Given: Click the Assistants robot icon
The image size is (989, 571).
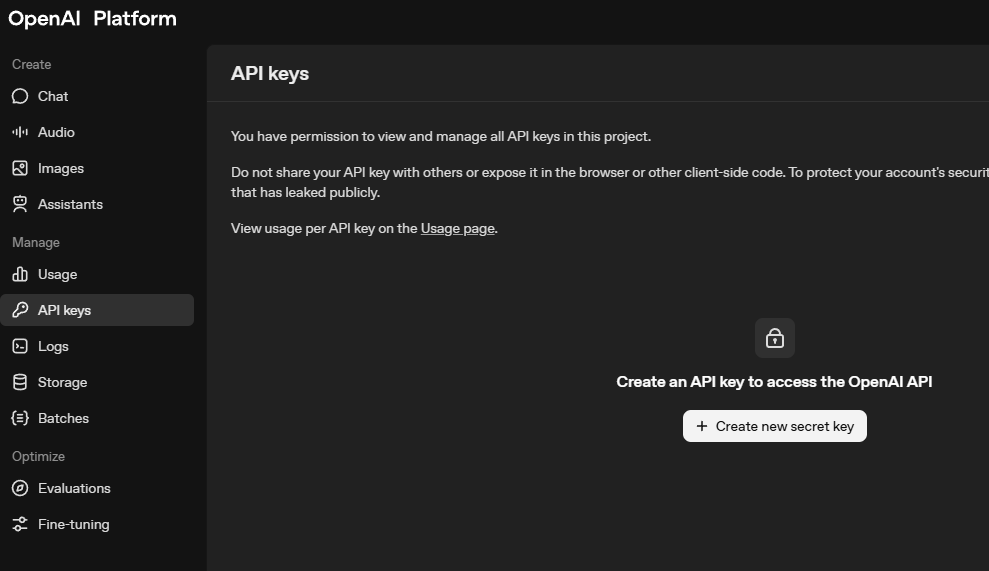Looking at the screenshot, I should [20, 204].
